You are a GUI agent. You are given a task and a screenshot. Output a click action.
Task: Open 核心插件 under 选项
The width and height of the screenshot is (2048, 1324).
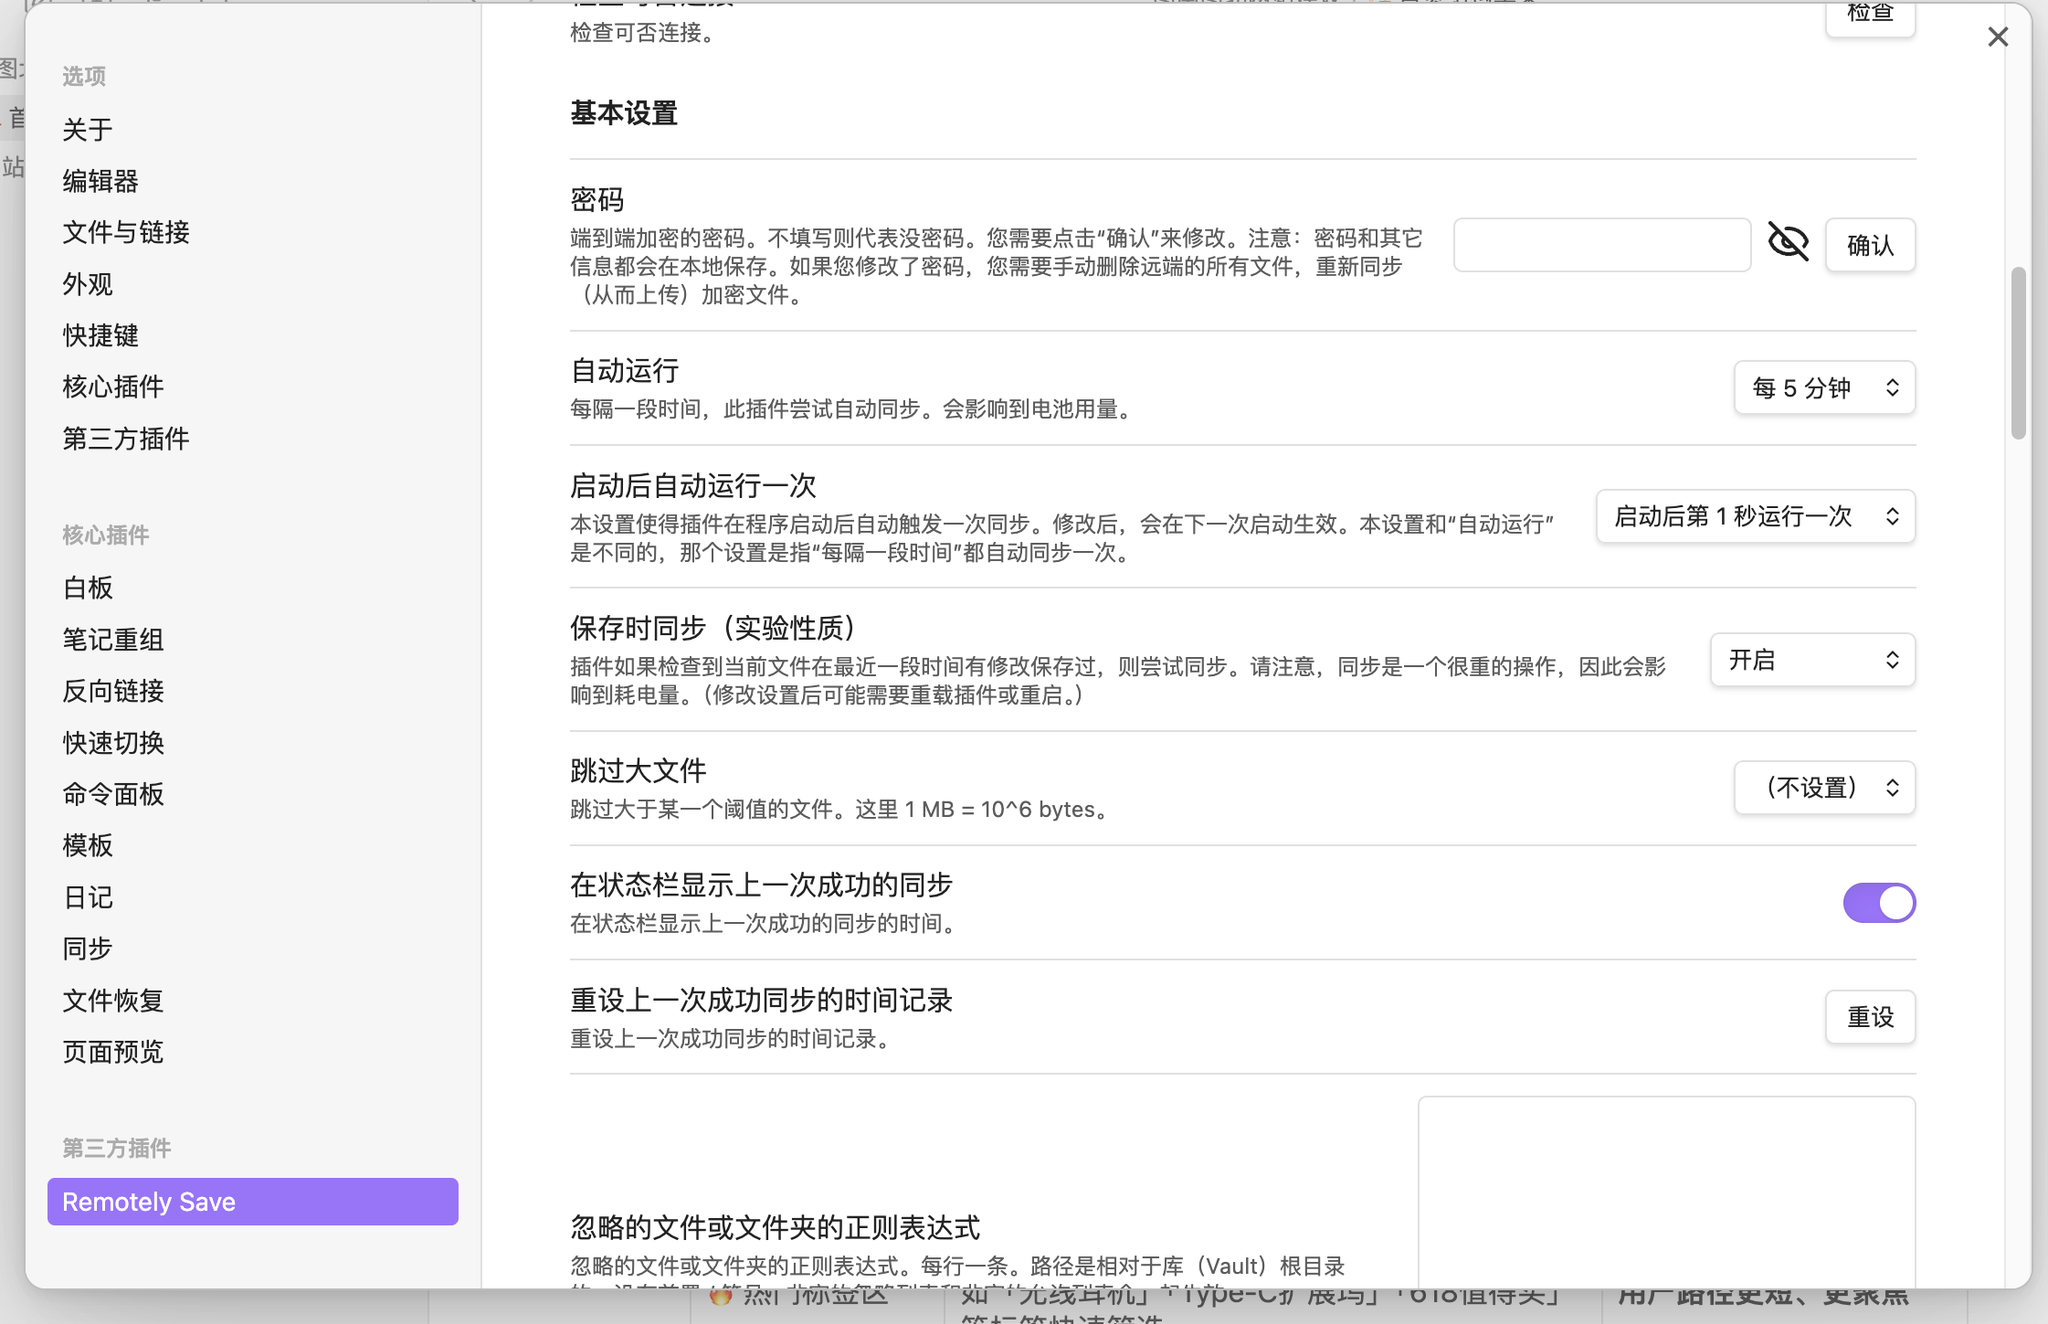(113, 387)
